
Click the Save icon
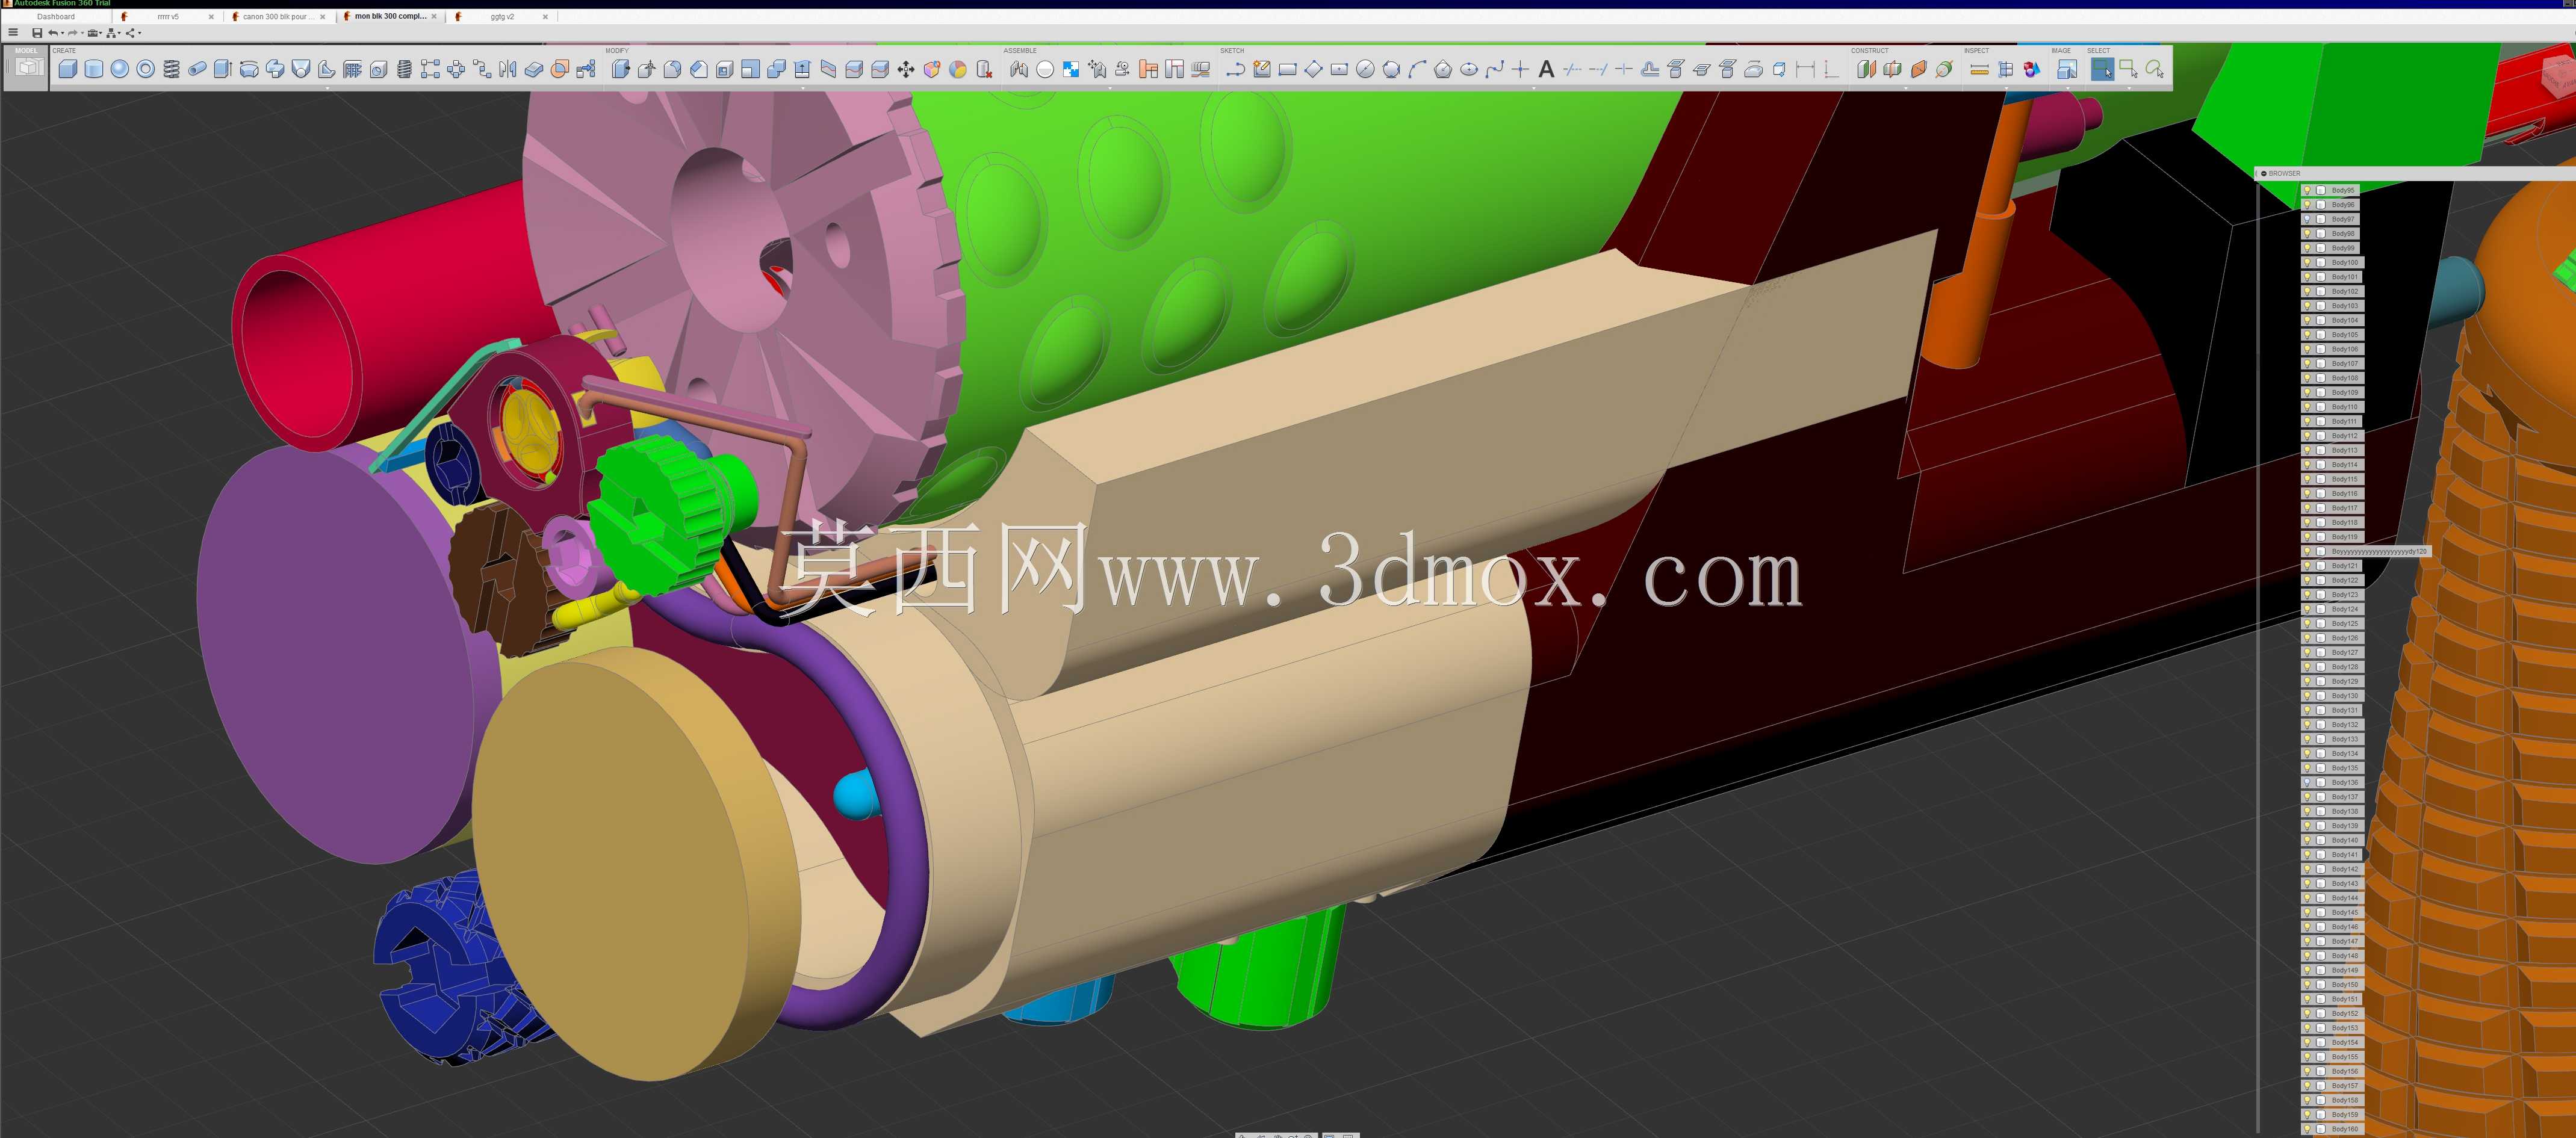37,33
